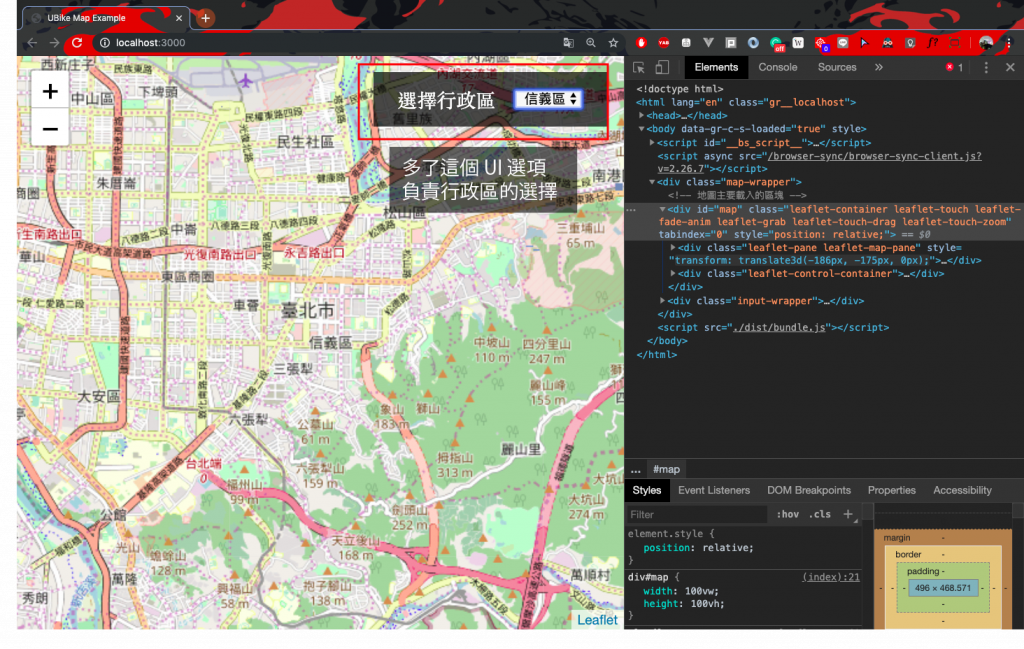Expand the leaflet-control-container div node
1024x649 pixels.
click(673, 274)
